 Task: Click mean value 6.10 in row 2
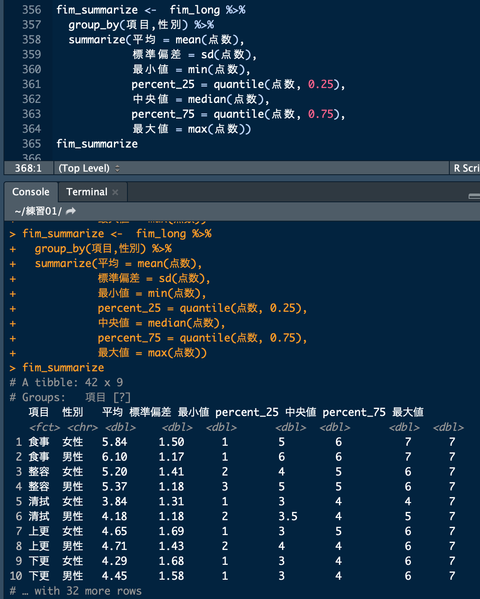pos(114,457)
